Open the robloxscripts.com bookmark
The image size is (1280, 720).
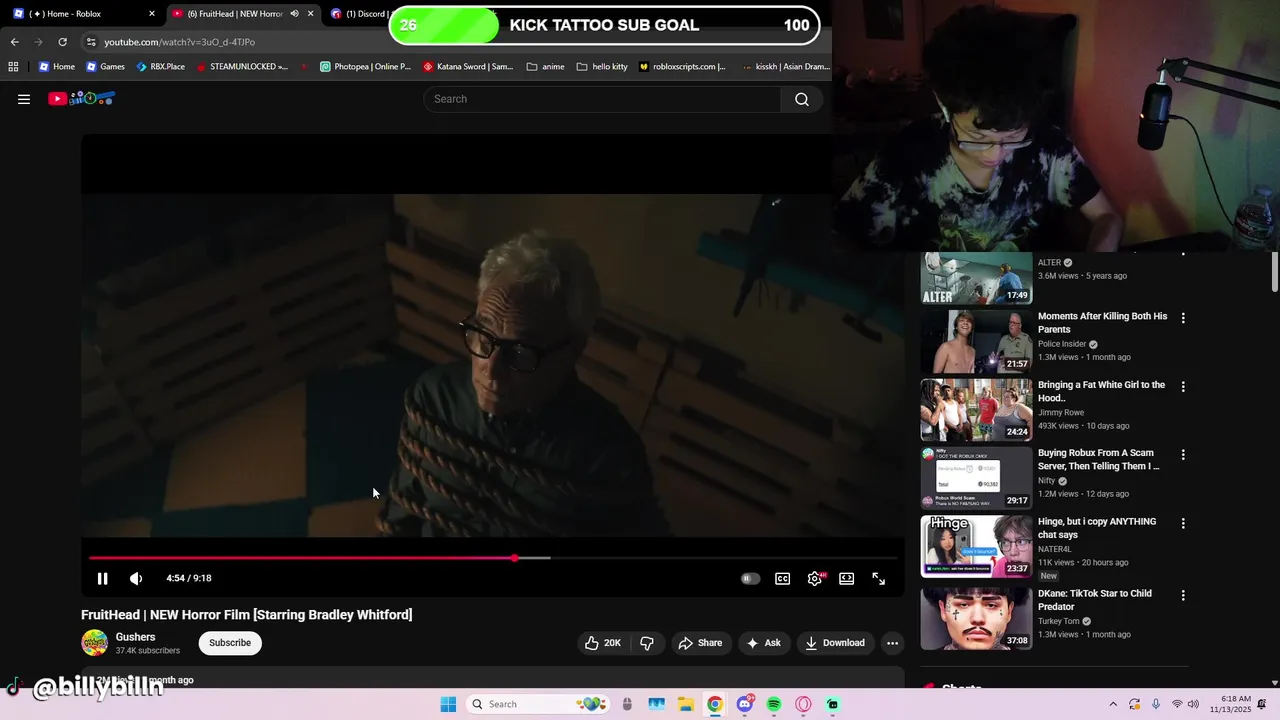(682, 67)
